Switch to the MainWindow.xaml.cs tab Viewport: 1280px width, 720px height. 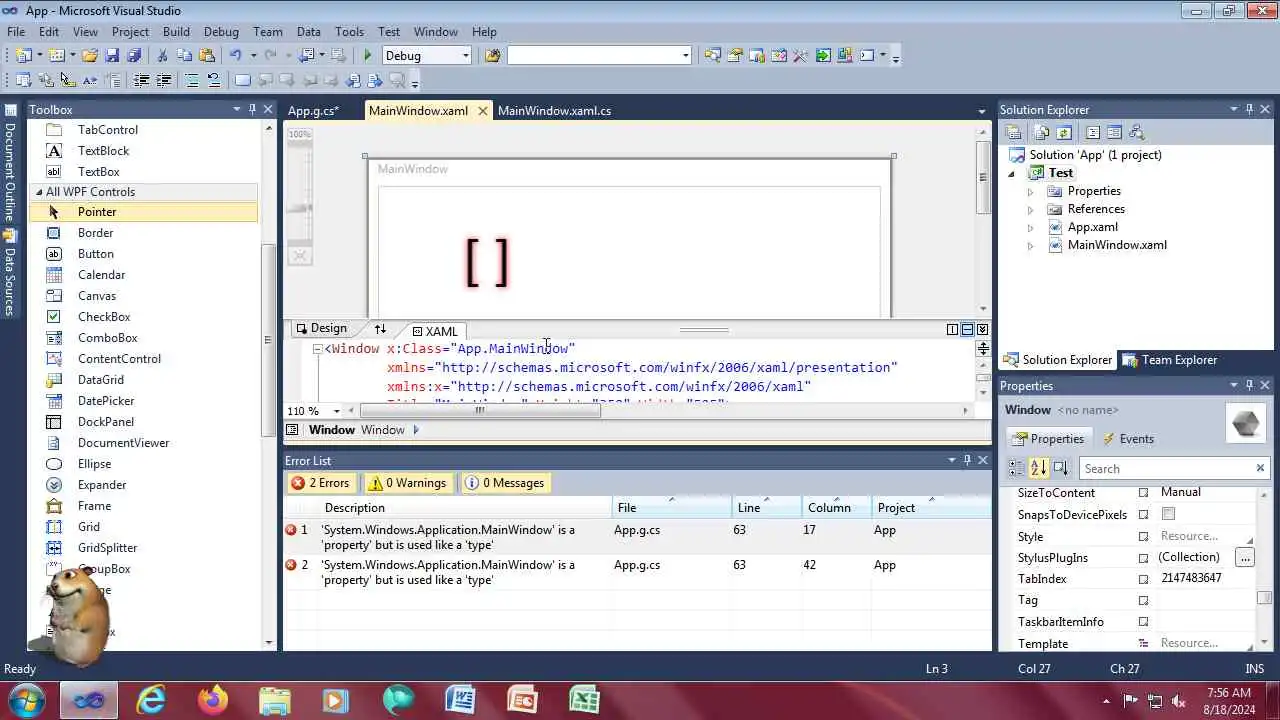pyautogui.click(x=554, y=111)
